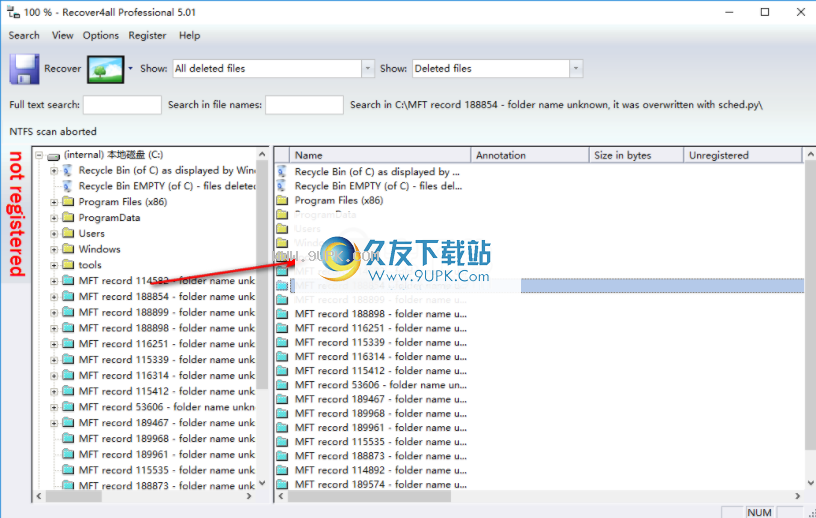Click folder icon of MFT record 115339 in list
The height and width of the screenshot is (518, 816).
282,342
